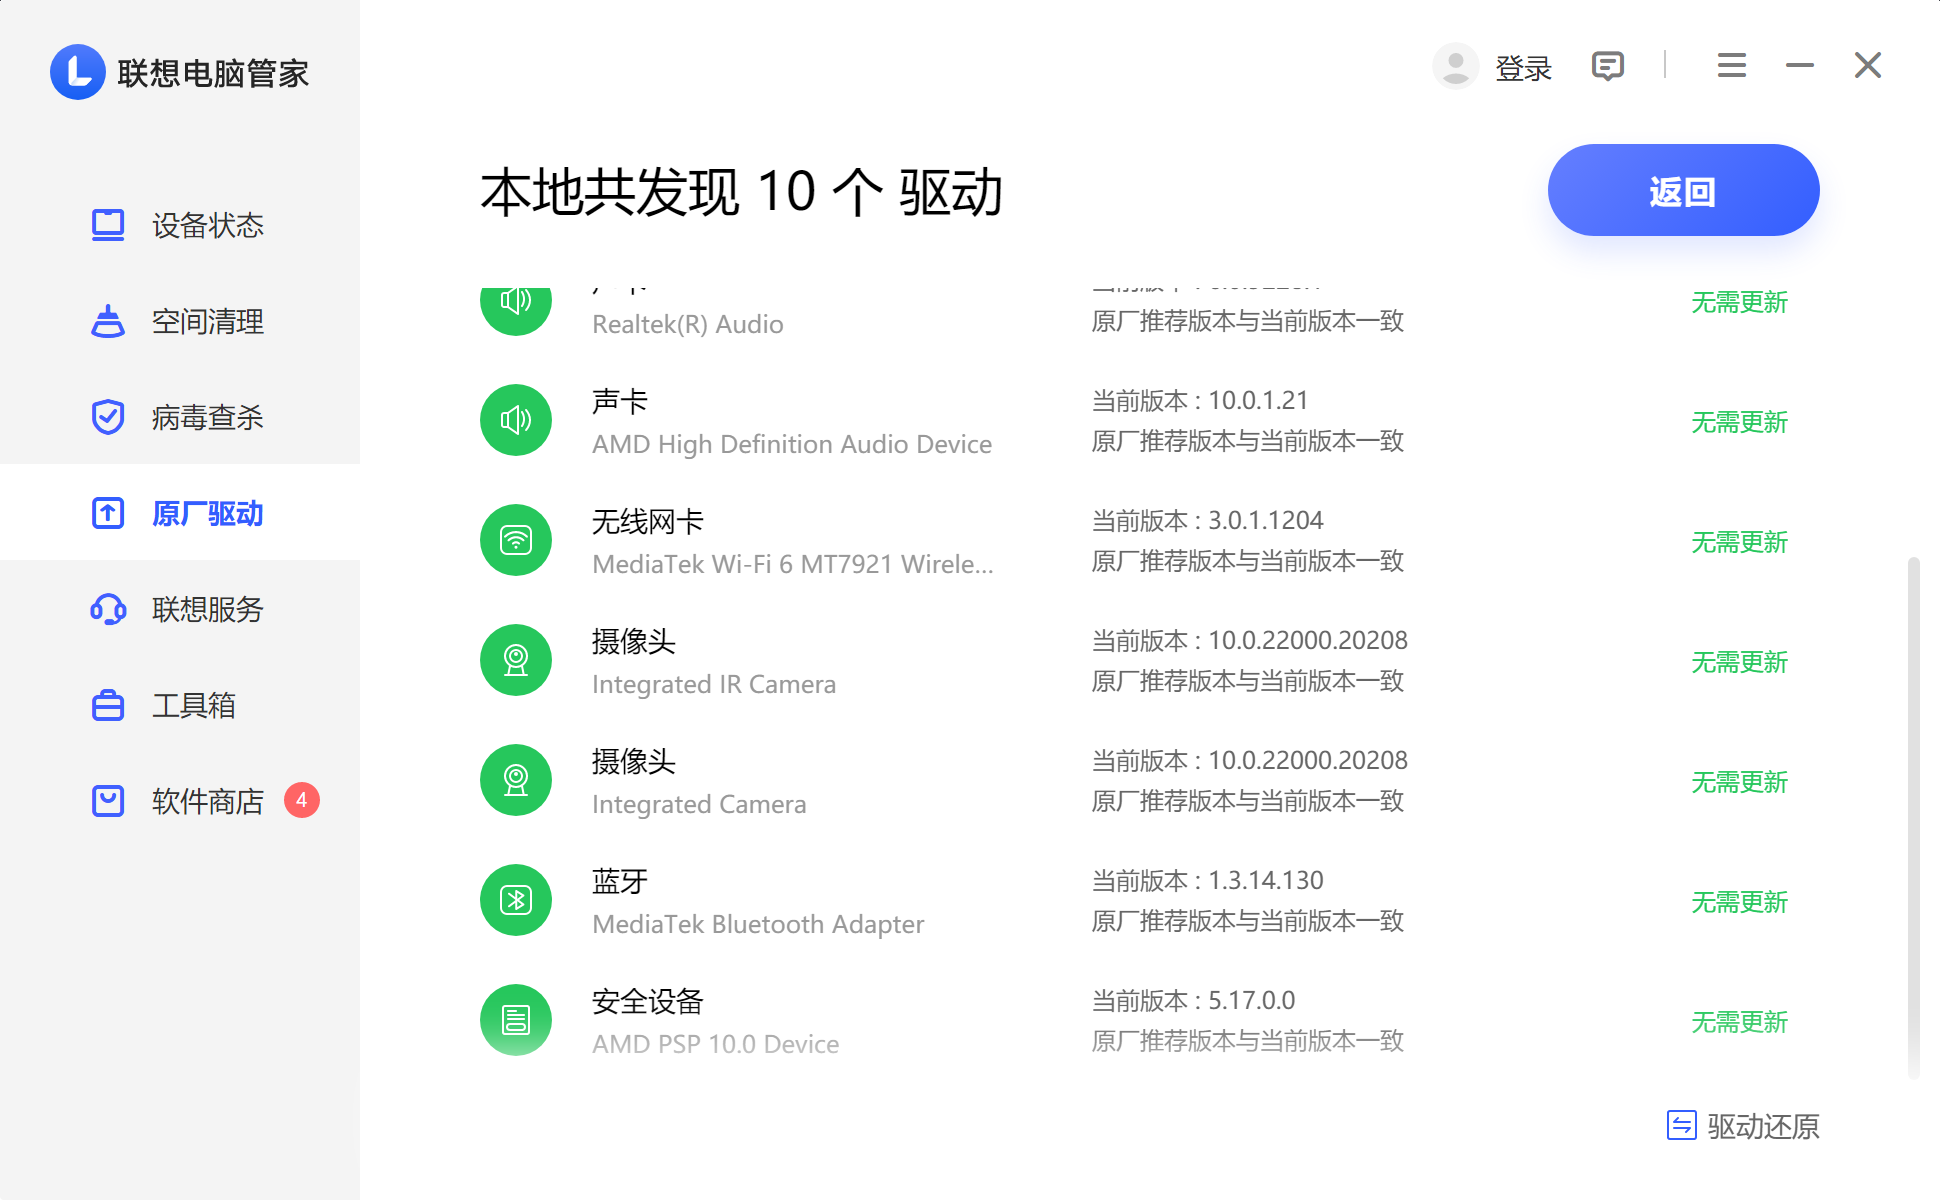Select the 'Realtek(R) Audio' device name
The height and width of the screenshot is (1200, 1940).
click(688, 324)
